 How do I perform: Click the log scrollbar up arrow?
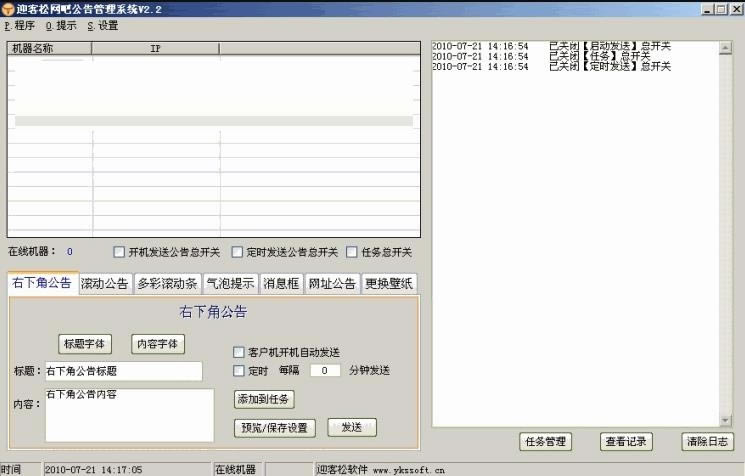(725, 48)
